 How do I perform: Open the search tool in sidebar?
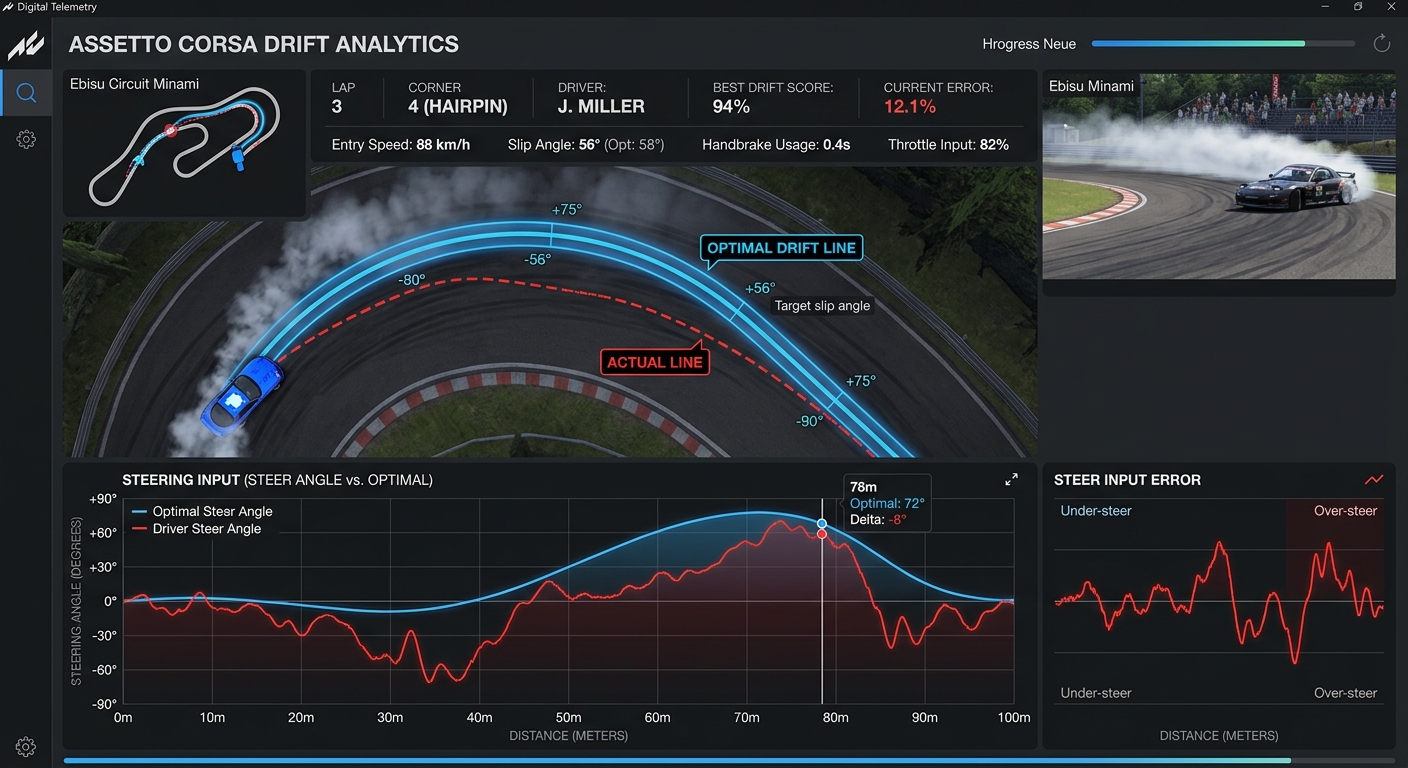pos(27,93)
